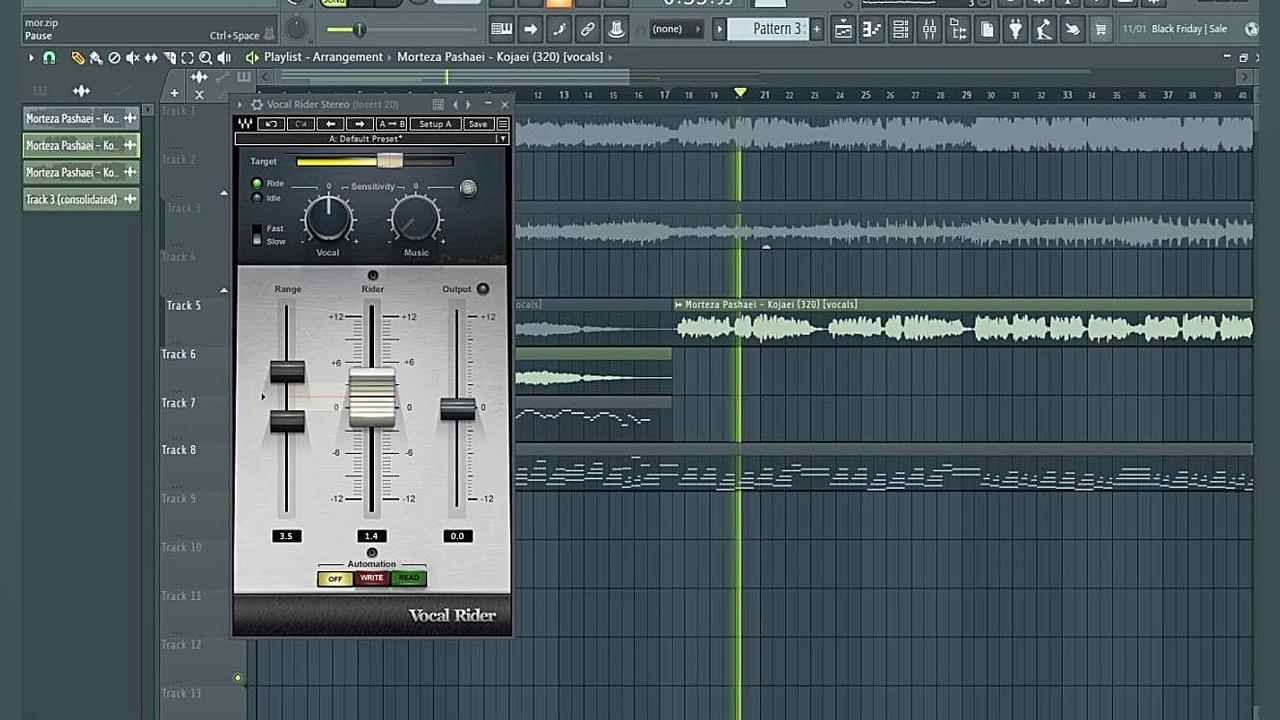1280x720 pixels.
Task: Select the mute tool in playlist toolbar
Action: point(132,58)
